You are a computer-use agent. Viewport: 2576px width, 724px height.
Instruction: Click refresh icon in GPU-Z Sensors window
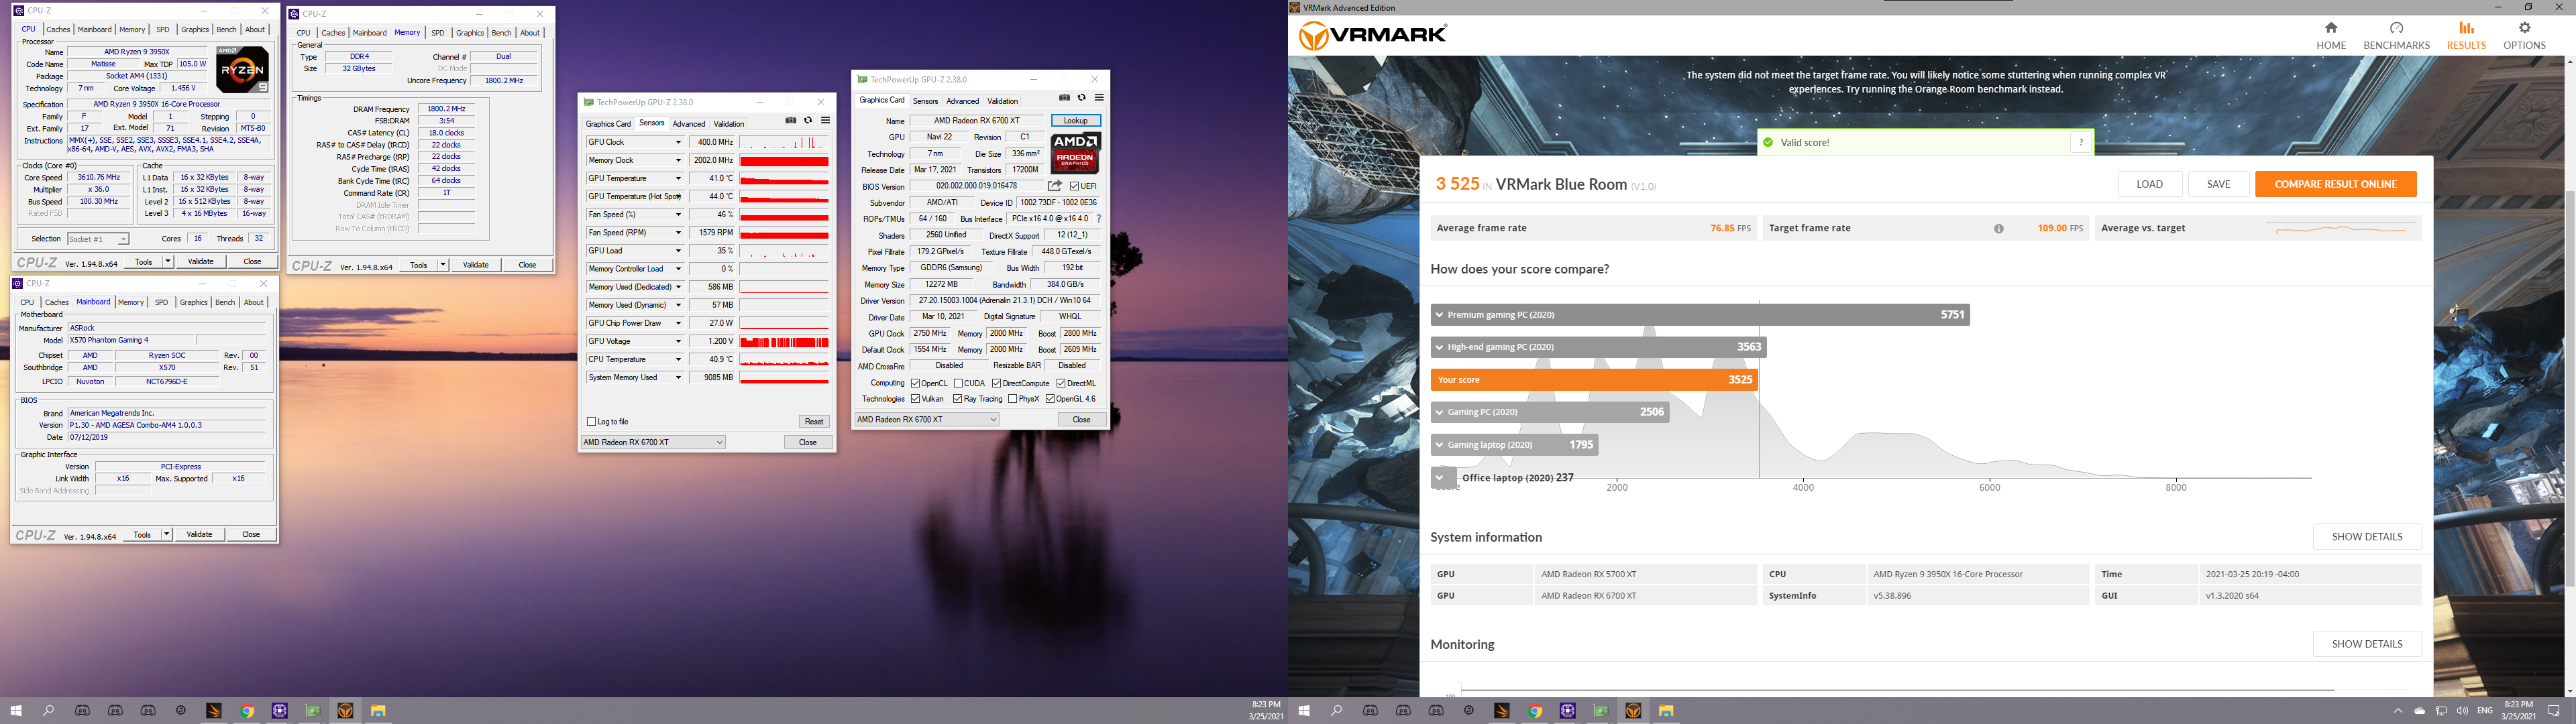808,121
